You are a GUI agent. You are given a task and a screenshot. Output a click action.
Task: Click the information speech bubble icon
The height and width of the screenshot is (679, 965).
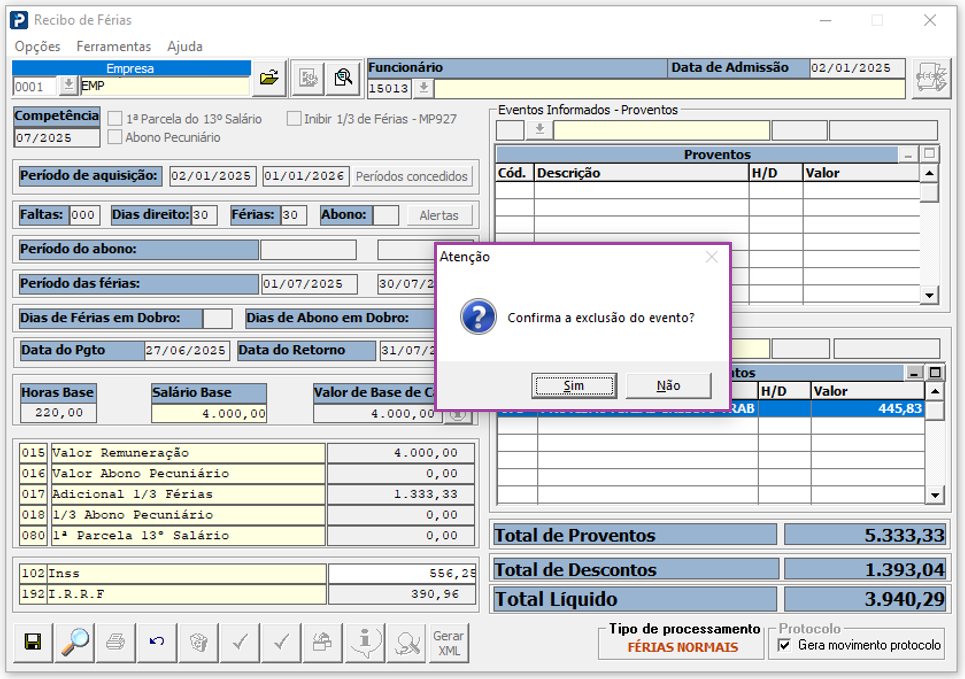pos(365,642)
